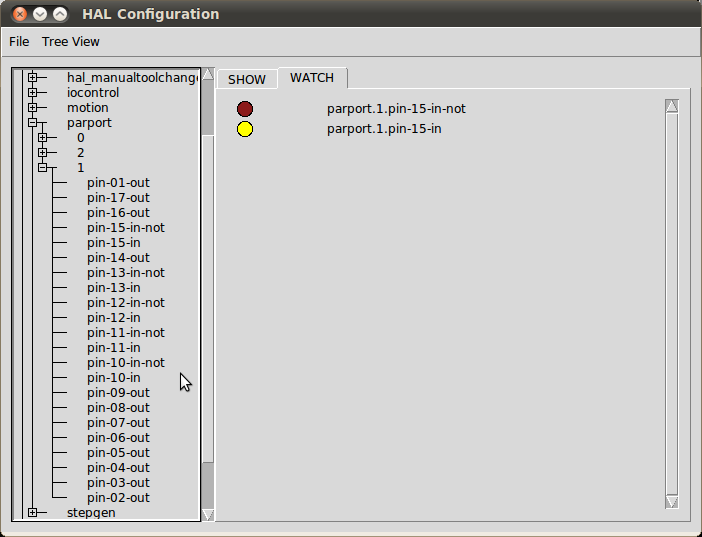702x537 pixels.
Task: Expand the motion tree node
Action: tap(32, 108)
